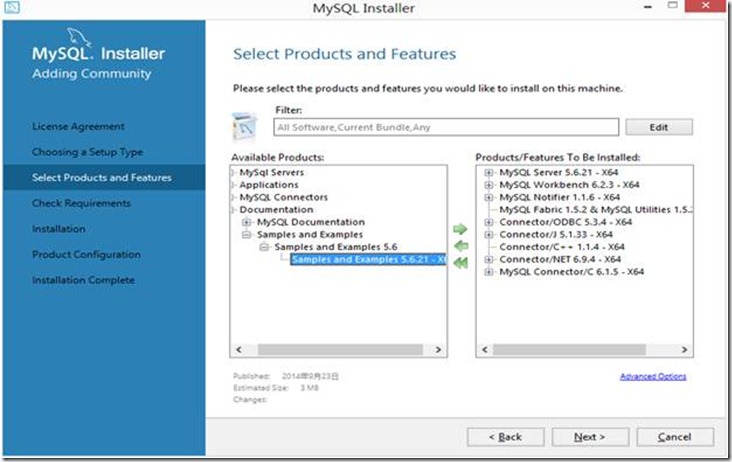
Task: Select MySQL Fabric 1.5.2 & MySQL Utilities item
Action: click(x=596, y=210)
